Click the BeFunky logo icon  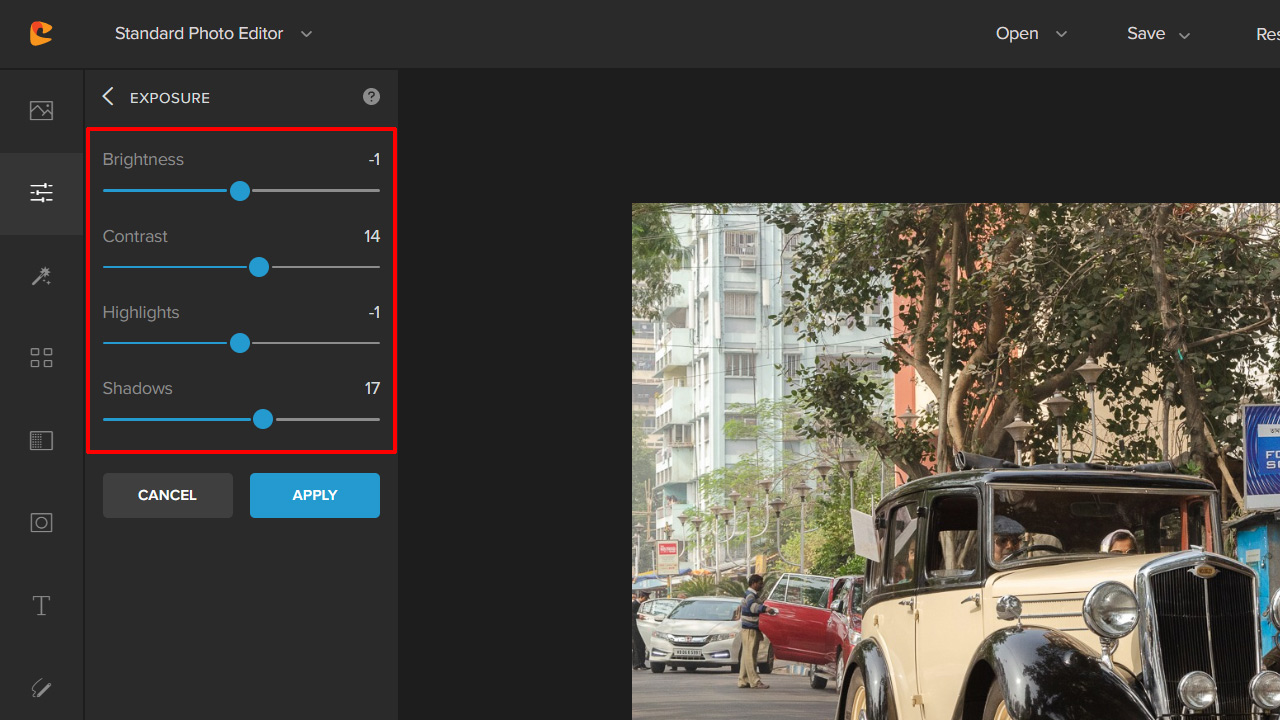coord(41,33)
